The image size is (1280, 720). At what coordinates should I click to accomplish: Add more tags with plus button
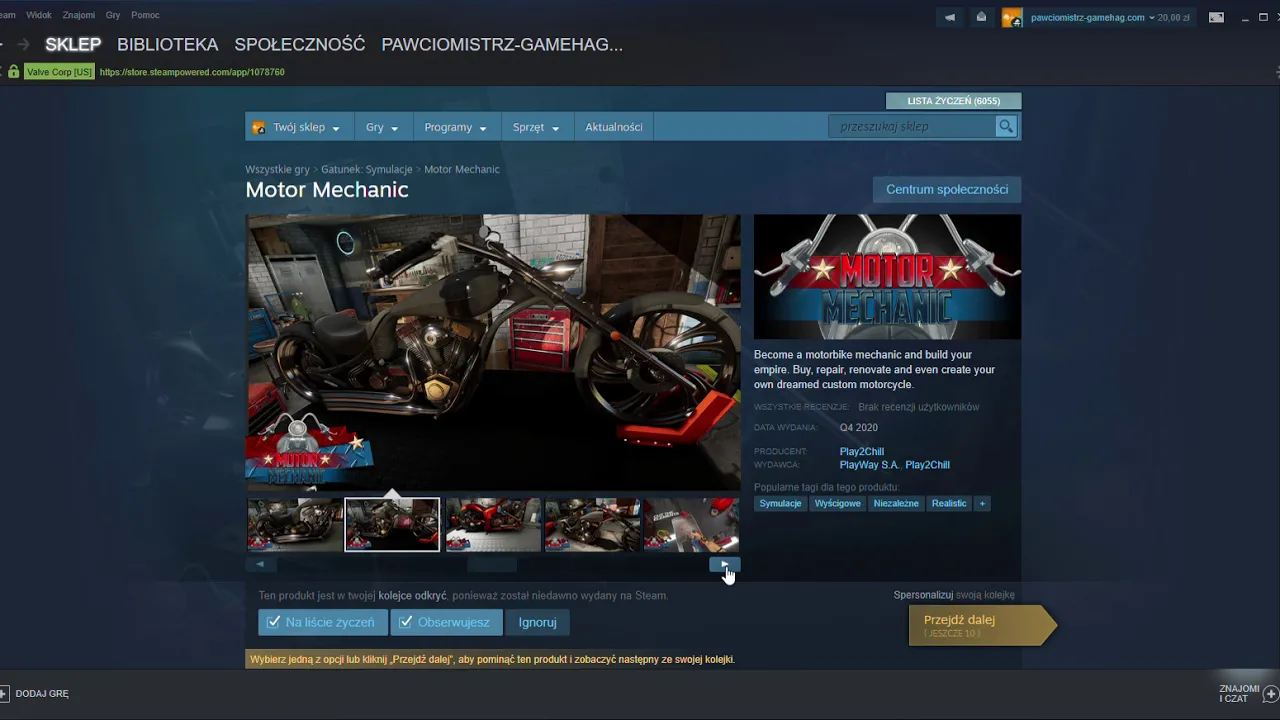coord(982,503)
